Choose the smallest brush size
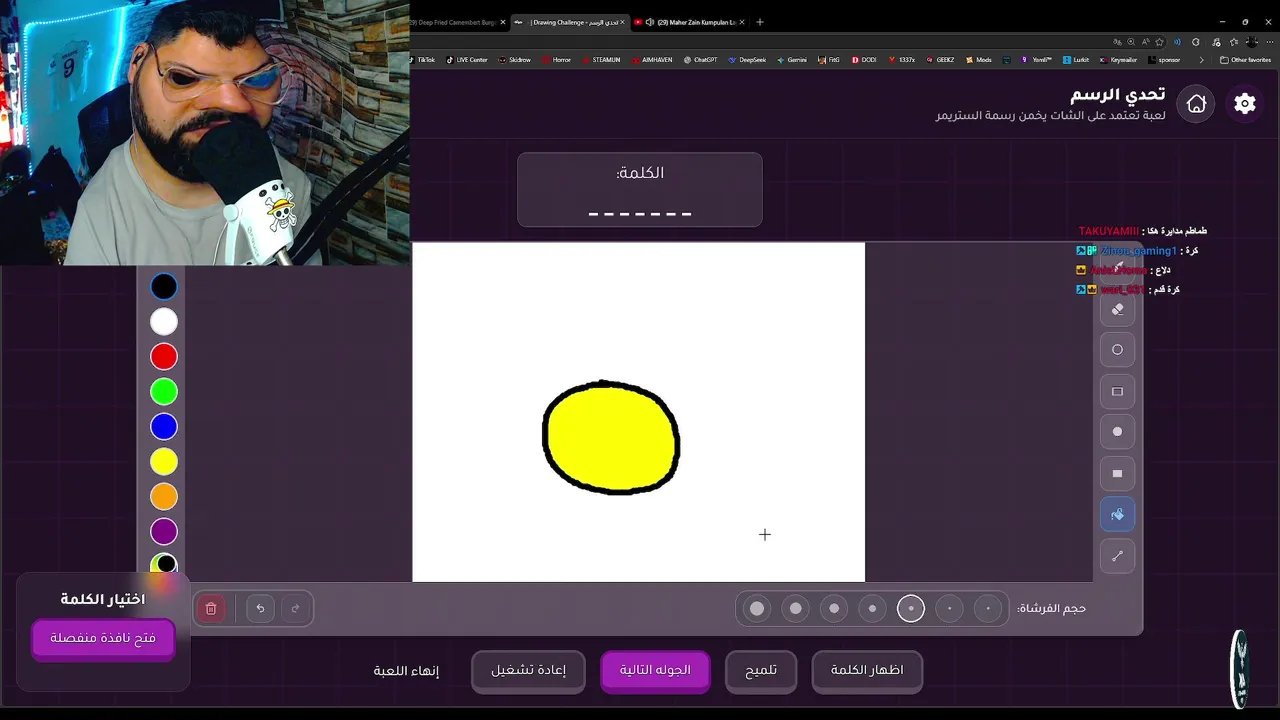1280x720 pixels. (x=988, y=608)
